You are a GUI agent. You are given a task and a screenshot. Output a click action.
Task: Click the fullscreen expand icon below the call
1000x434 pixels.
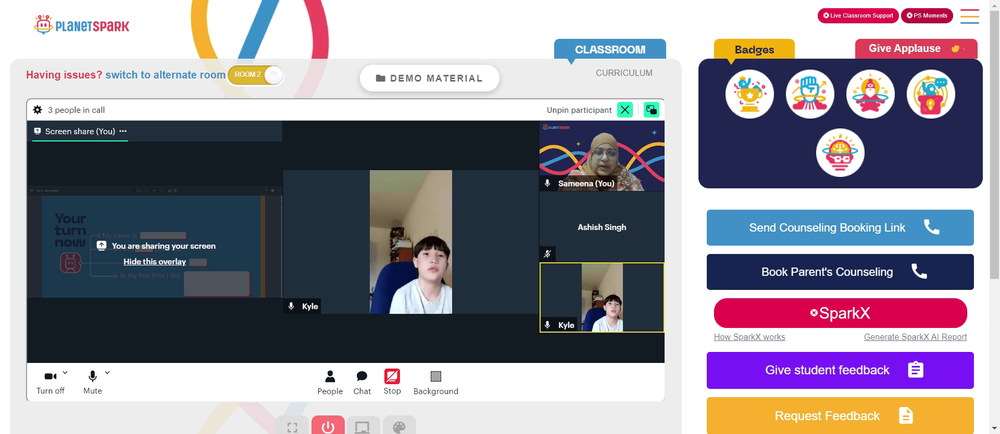tap(292, 426)
